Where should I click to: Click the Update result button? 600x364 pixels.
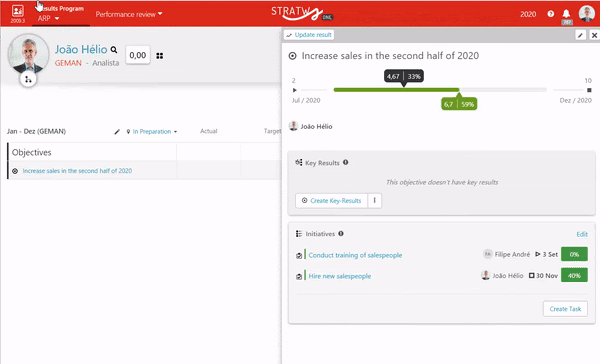309,35
